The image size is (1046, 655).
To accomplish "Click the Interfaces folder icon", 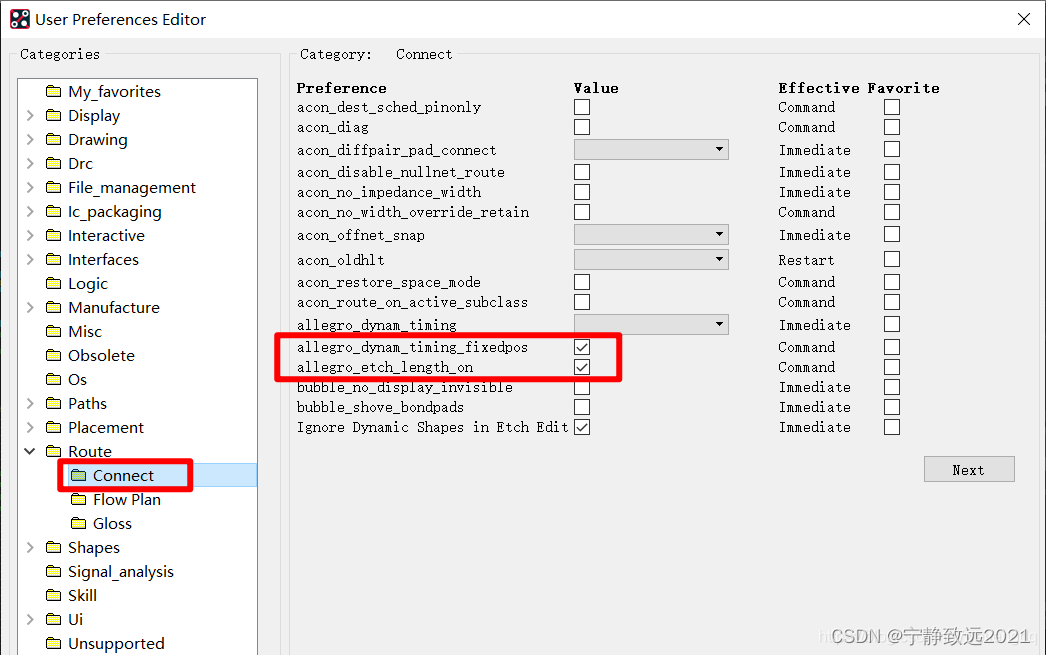I will tap(53, 259).
